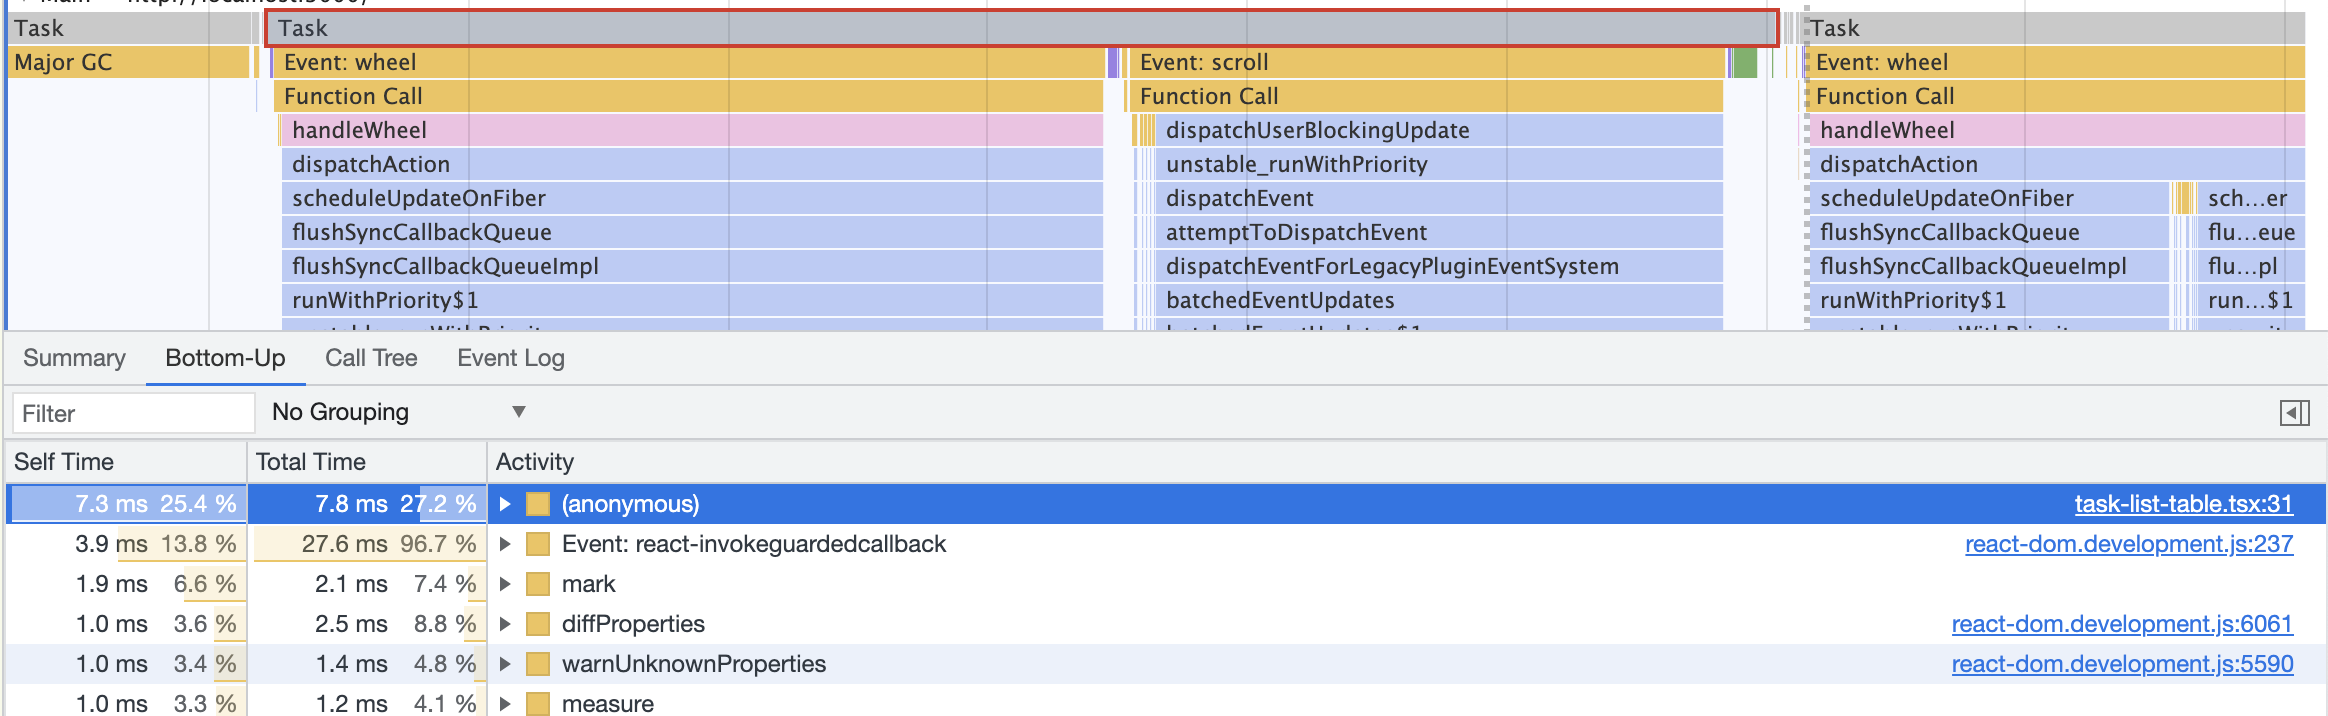Expand the (anonymous) activity row
The height and width of the screenshot is (716, 2328).
506,504
